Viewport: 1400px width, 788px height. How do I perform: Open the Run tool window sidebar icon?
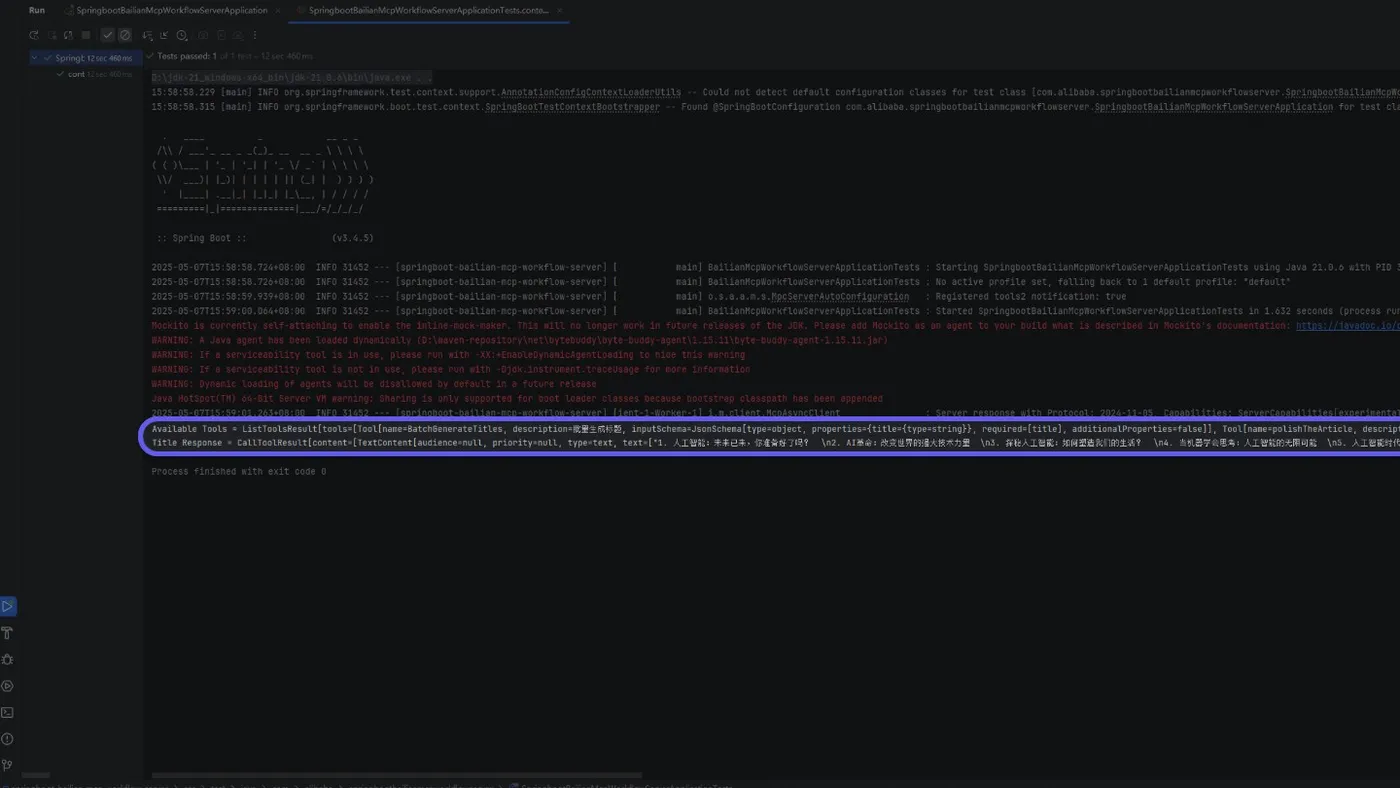tap(8, 606)
